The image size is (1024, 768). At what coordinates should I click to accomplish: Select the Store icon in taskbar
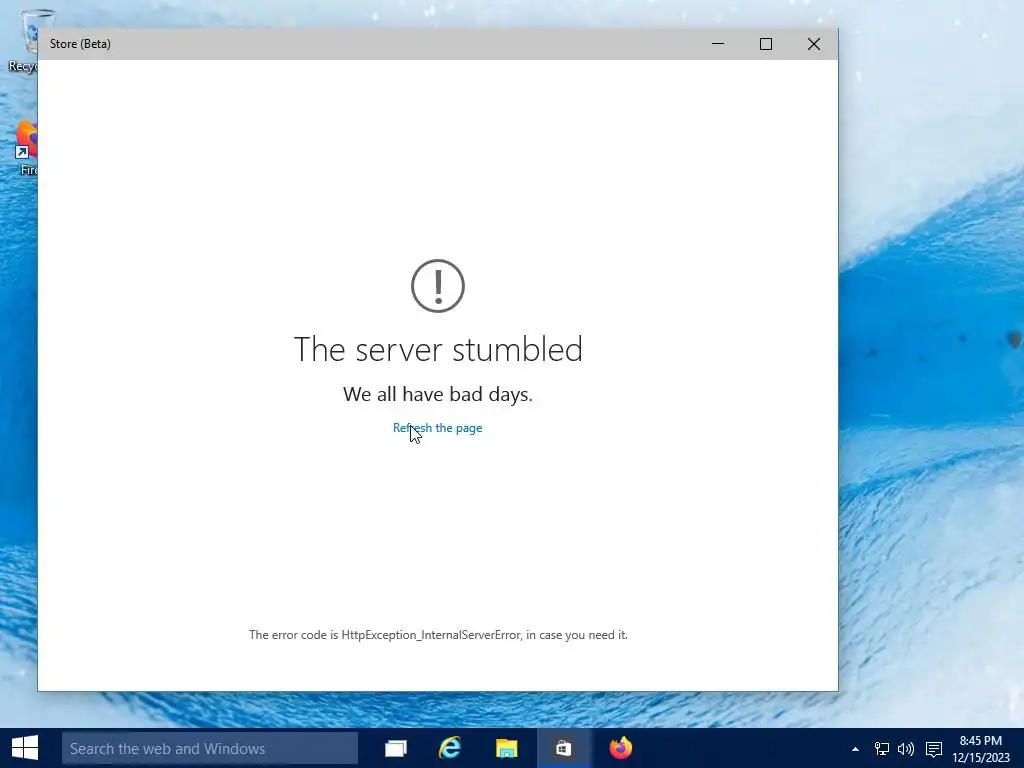click(x=564, y=748)
